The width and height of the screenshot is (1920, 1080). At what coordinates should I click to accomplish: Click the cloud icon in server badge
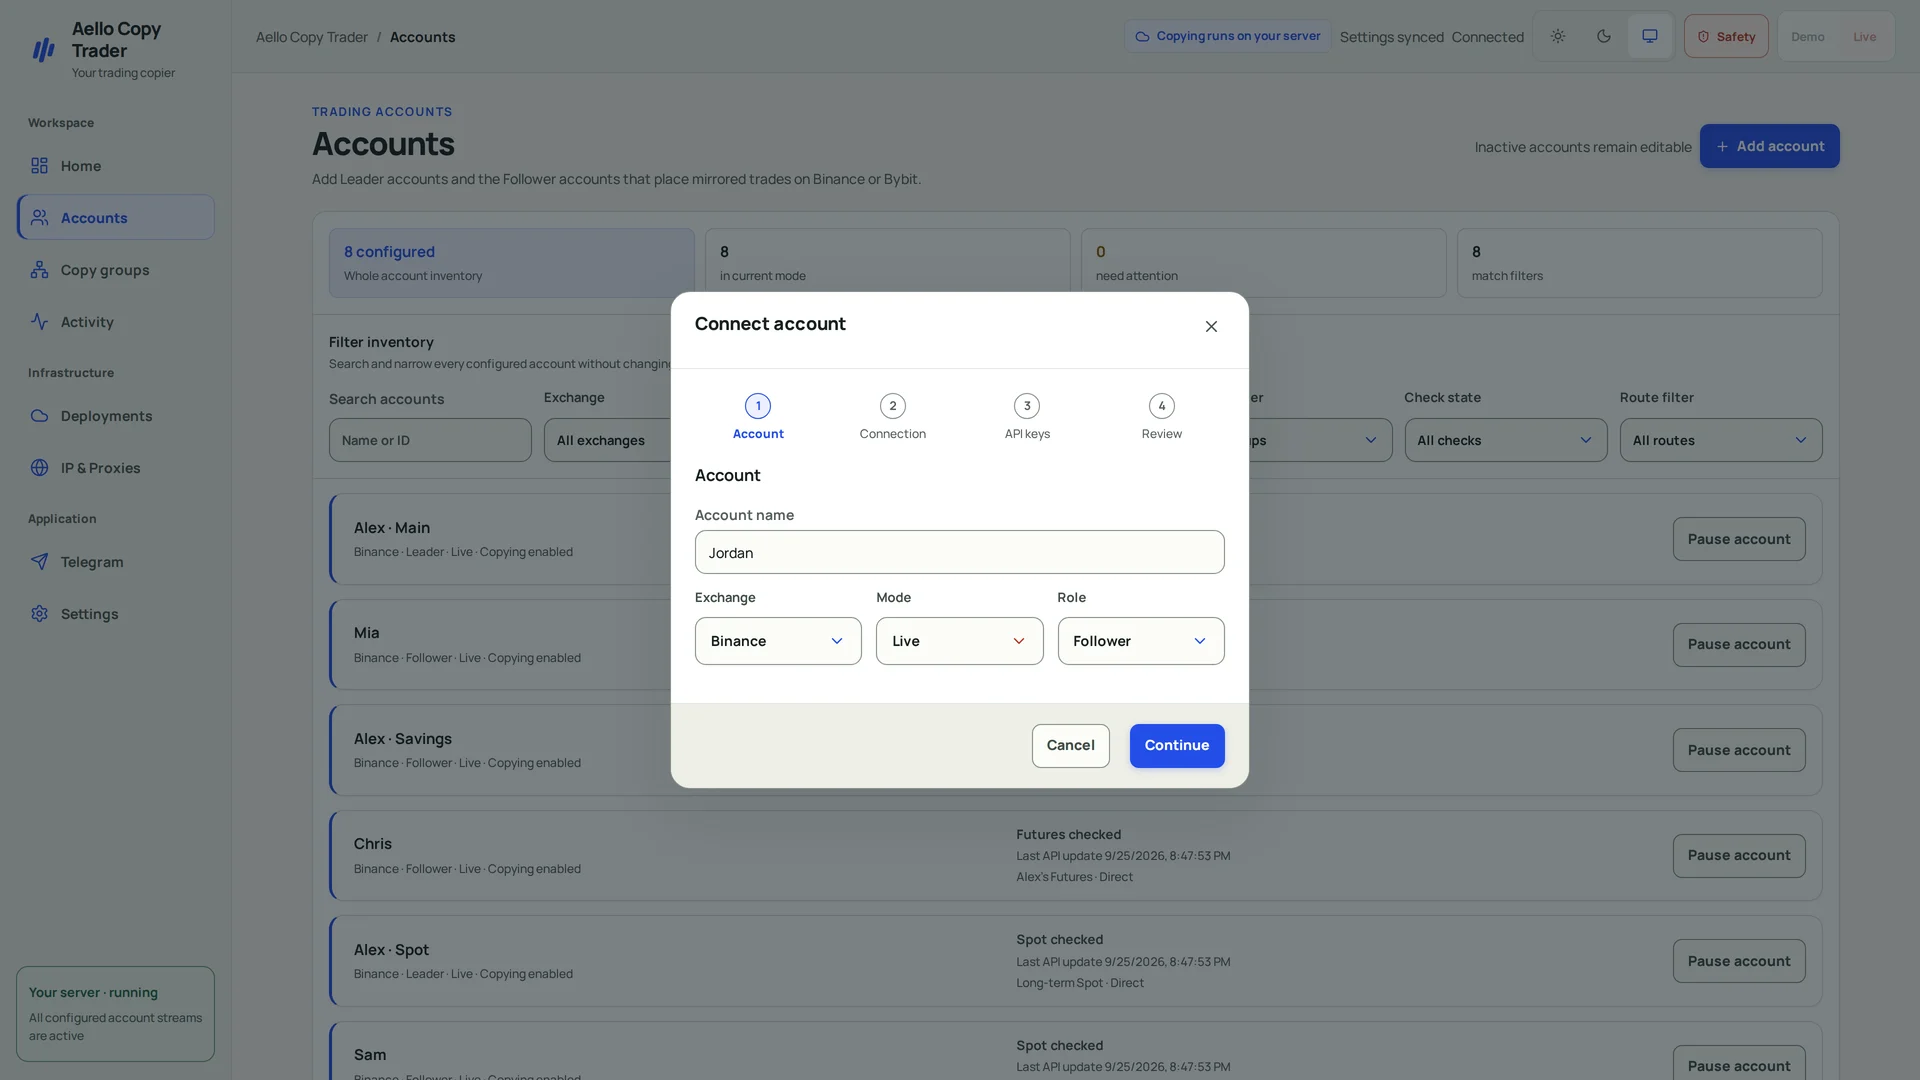(1142, 37)
